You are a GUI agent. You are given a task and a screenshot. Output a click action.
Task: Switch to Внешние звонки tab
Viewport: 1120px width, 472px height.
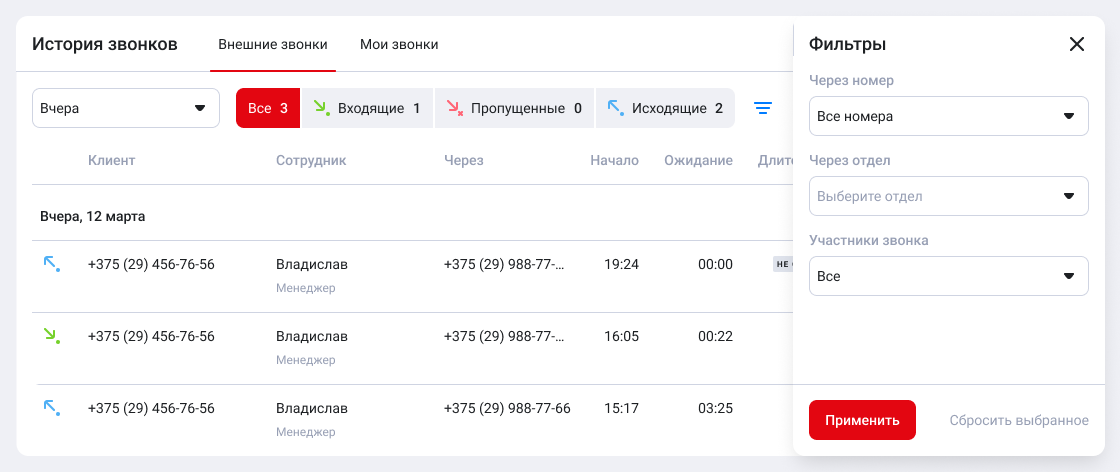coord(272,44)
